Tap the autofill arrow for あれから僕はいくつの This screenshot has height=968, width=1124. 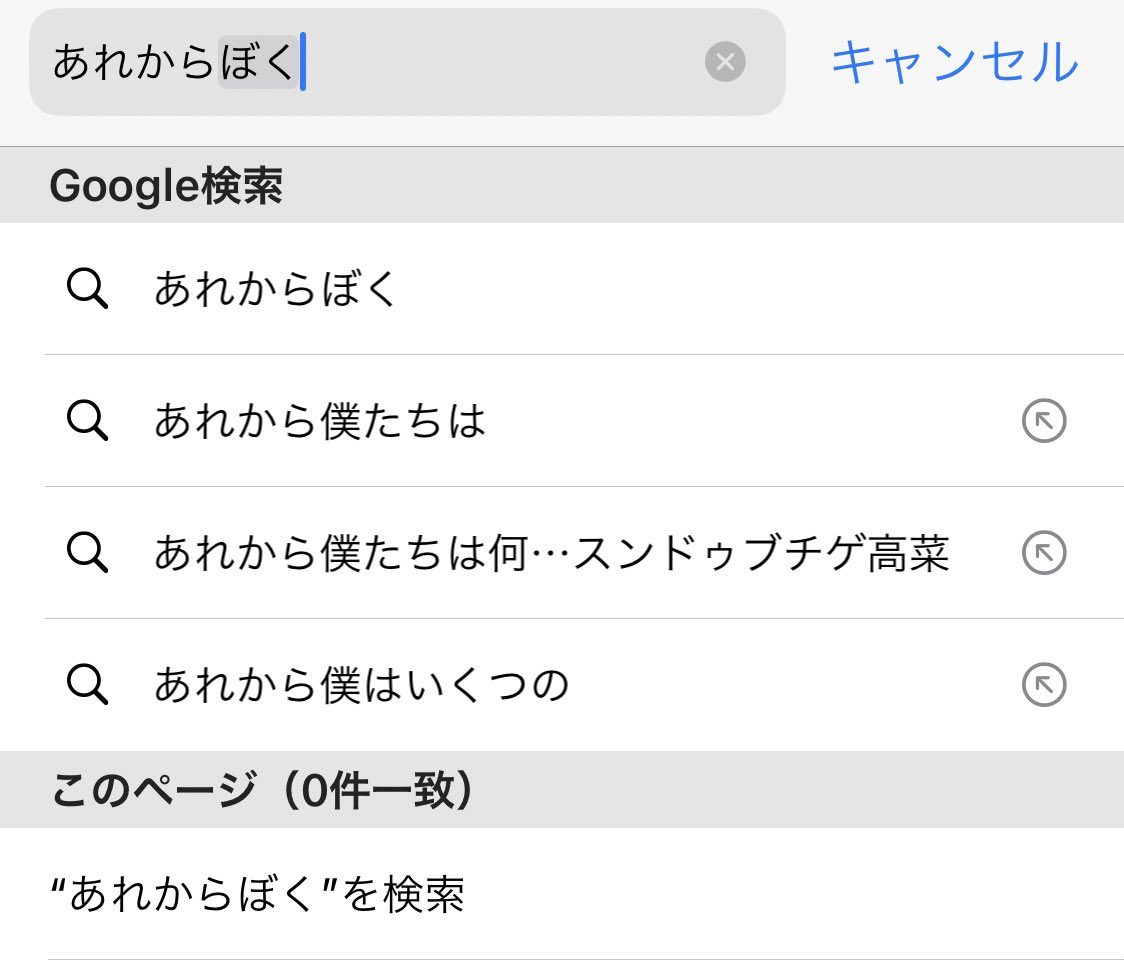click(1043, 685)
